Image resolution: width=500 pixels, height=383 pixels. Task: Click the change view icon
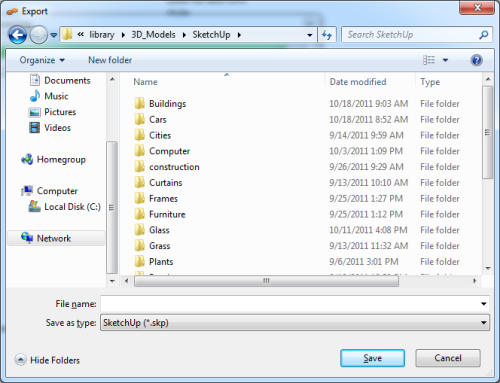(x=429, y=60)
